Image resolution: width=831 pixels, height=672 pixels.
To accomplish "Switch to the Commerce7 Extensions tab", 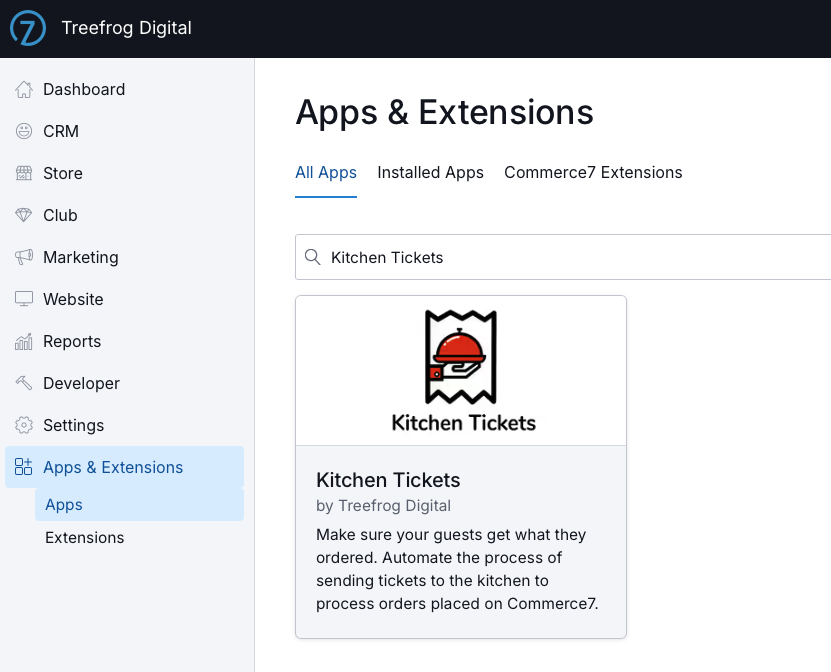I will [593, 173].
